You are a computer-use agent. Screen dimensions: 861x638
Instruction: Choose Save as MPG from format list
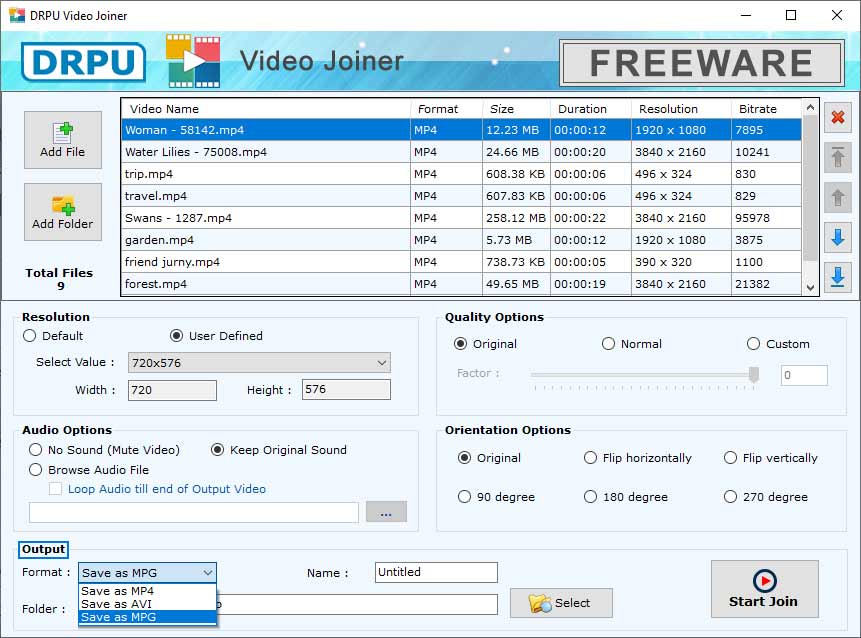[147, 617]
